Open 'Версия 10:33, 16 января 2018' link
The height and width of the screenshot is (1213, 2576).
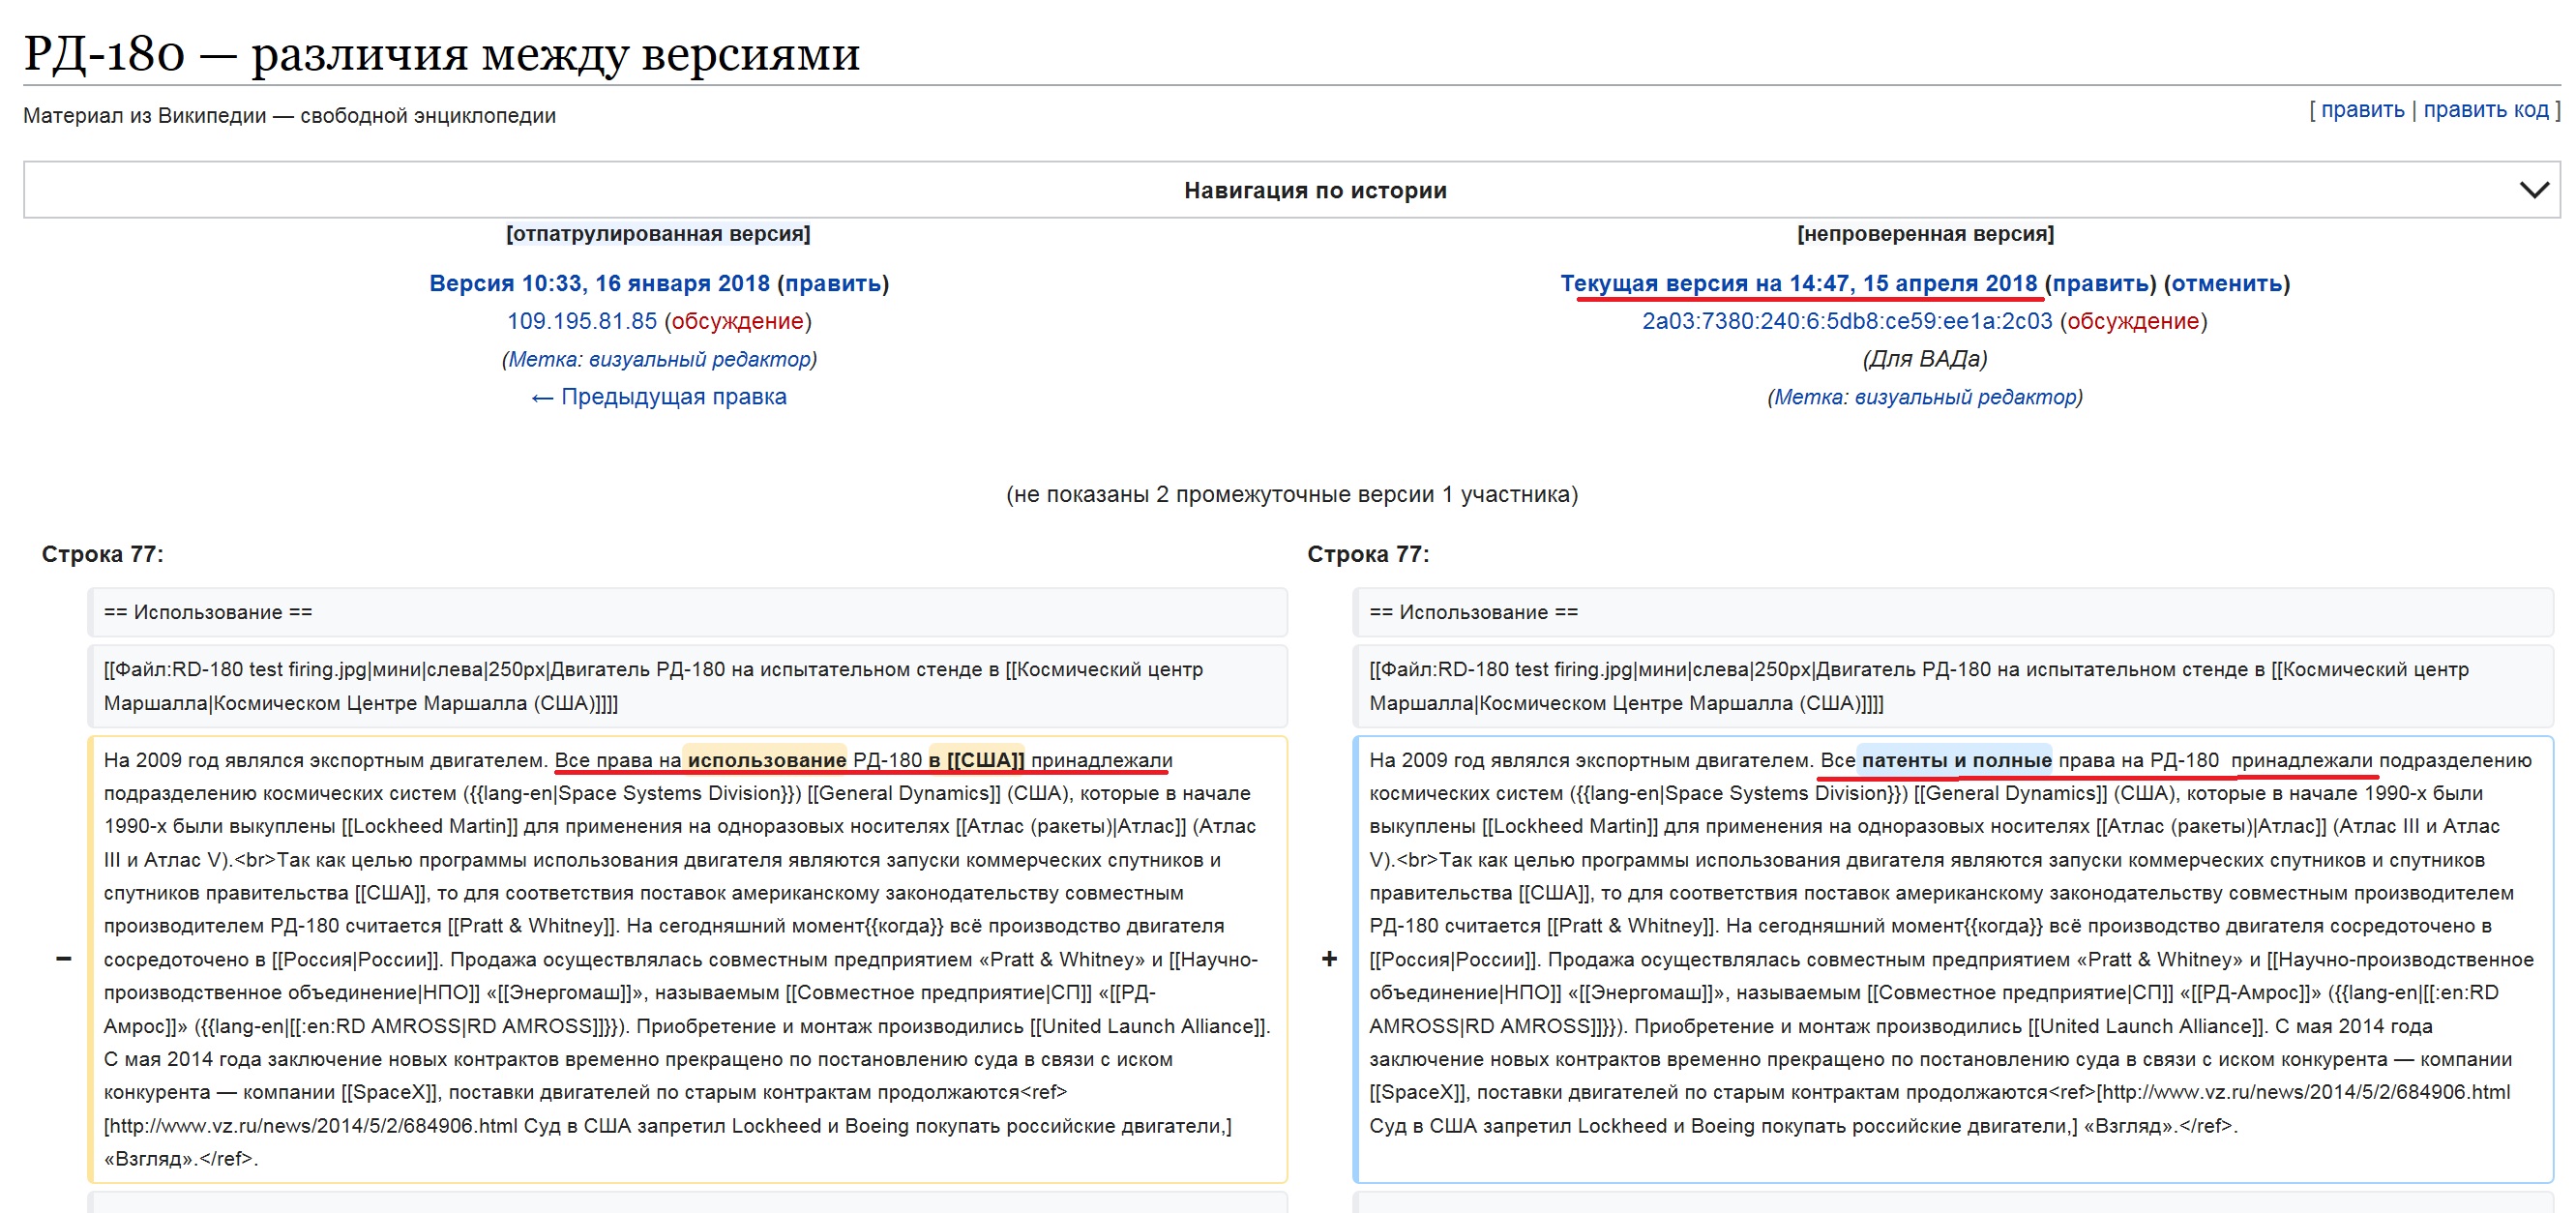pyautogui.click(x=599, y=283)
